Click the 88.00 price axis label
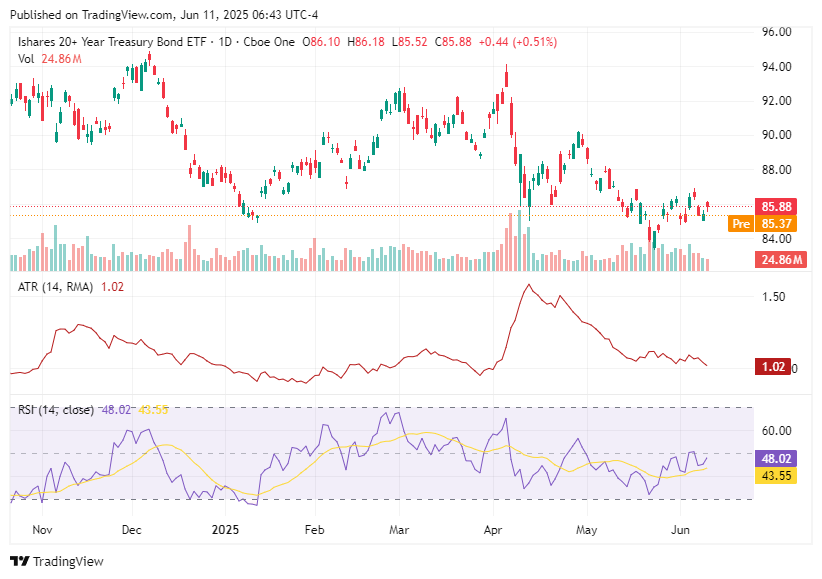 (776, 169)
